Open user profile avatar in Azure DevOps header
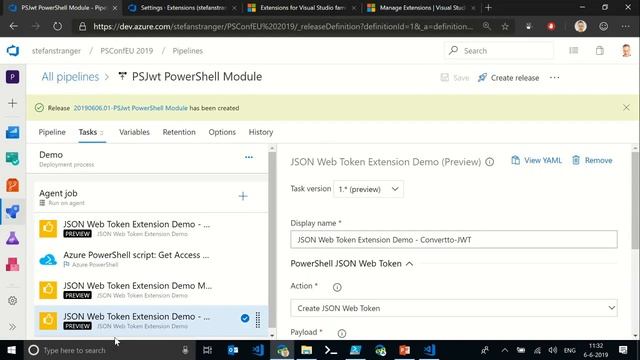The height and width of the screenshot is (360, 640). point(626,51)
